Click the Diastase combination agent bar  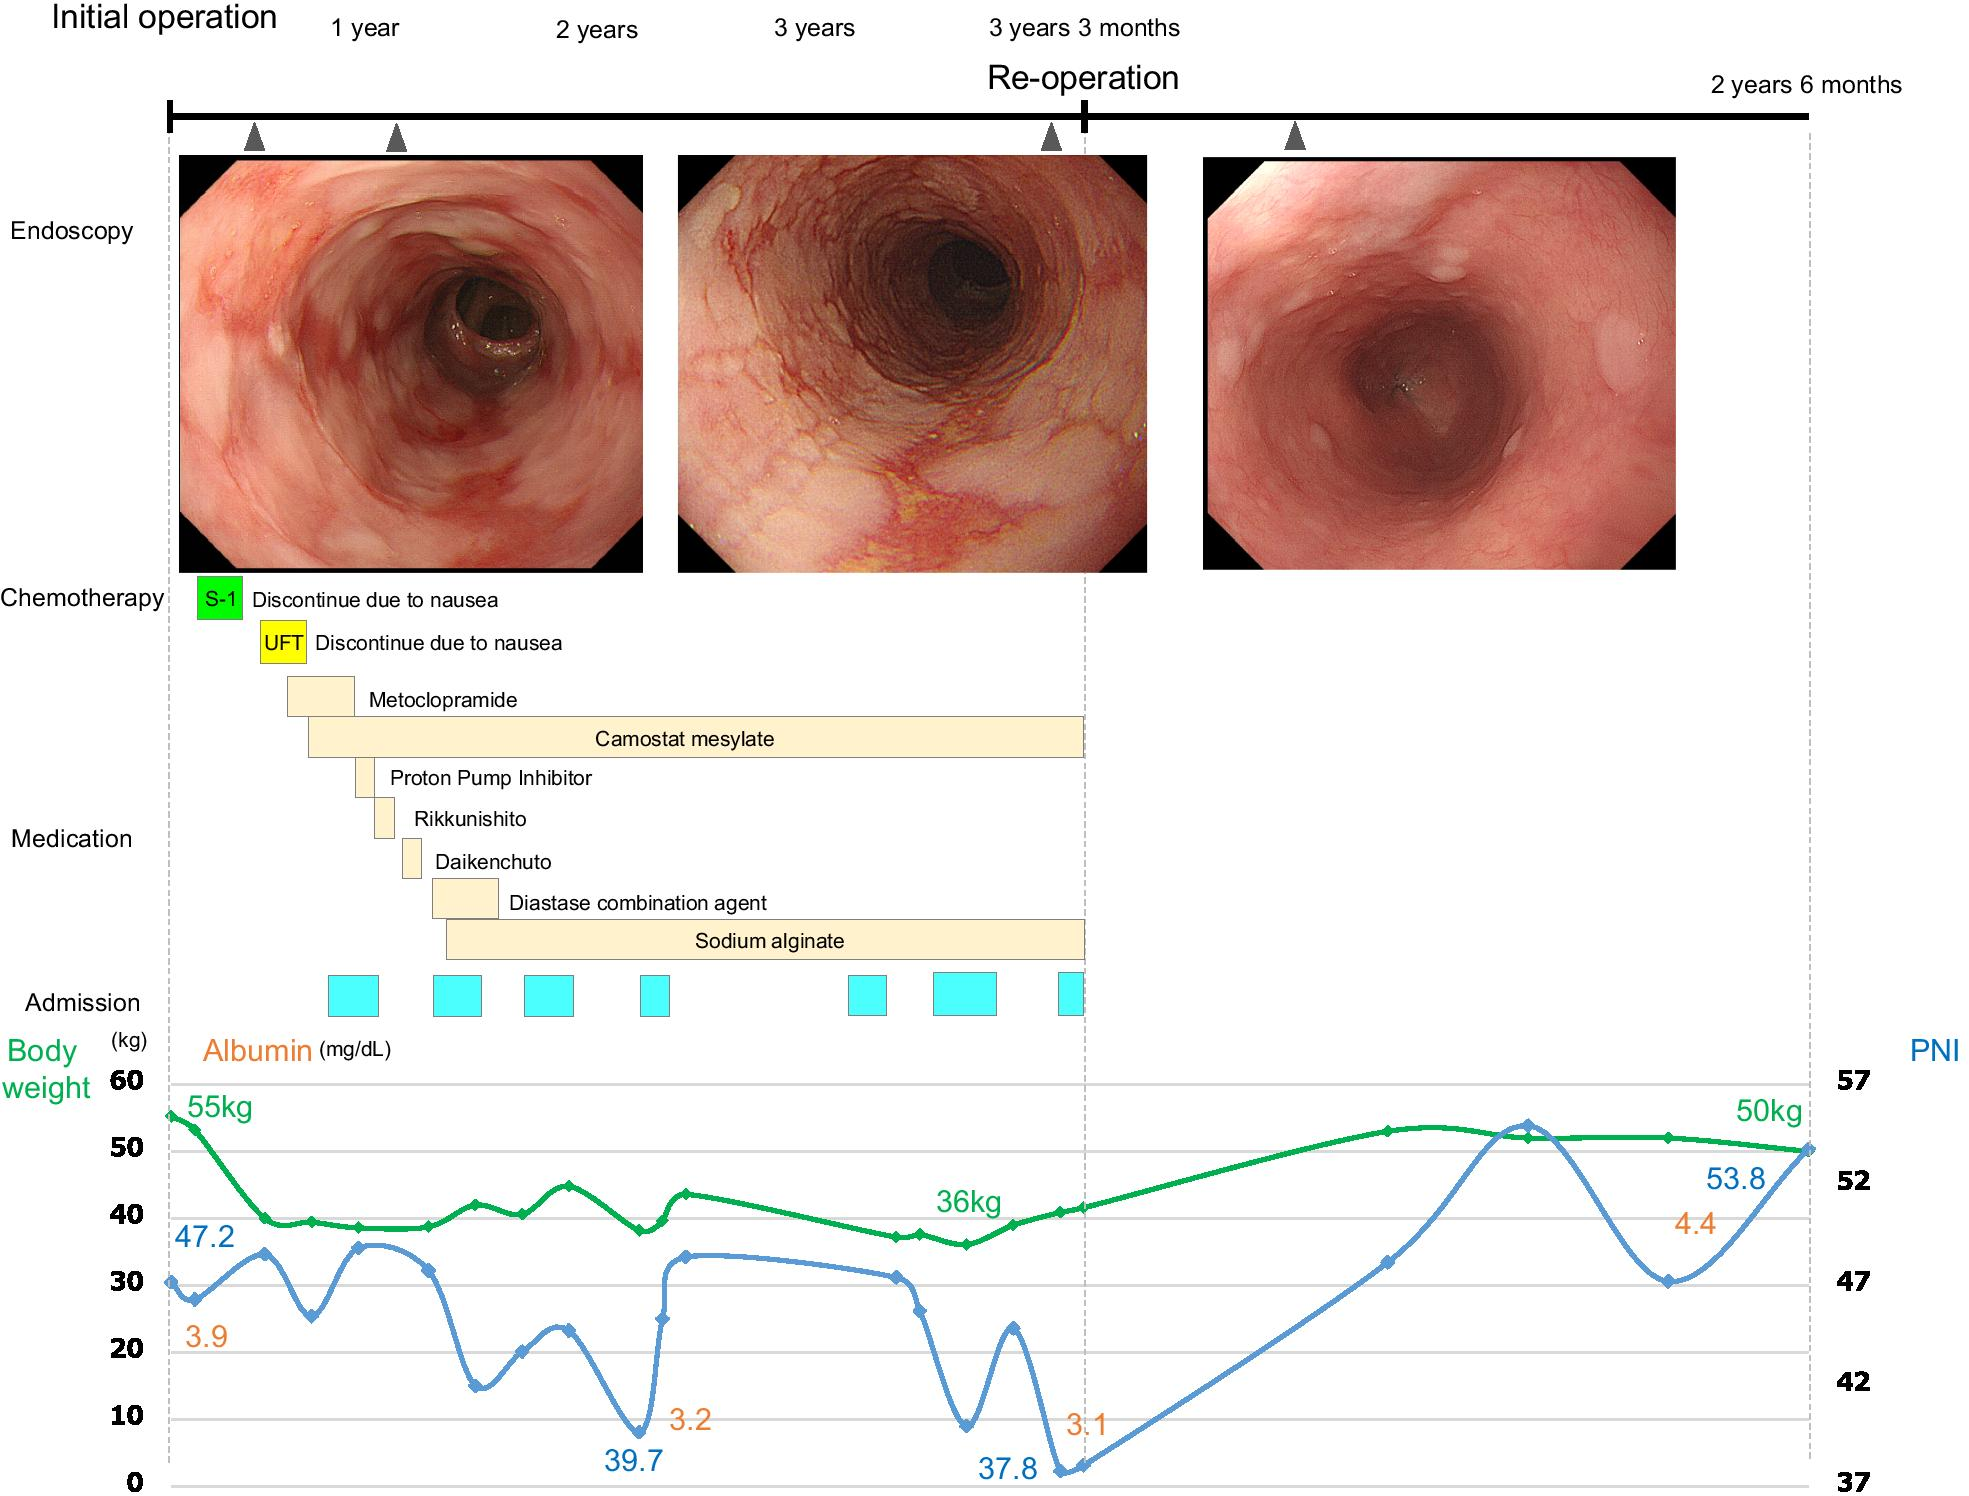(x=465, y=898)
